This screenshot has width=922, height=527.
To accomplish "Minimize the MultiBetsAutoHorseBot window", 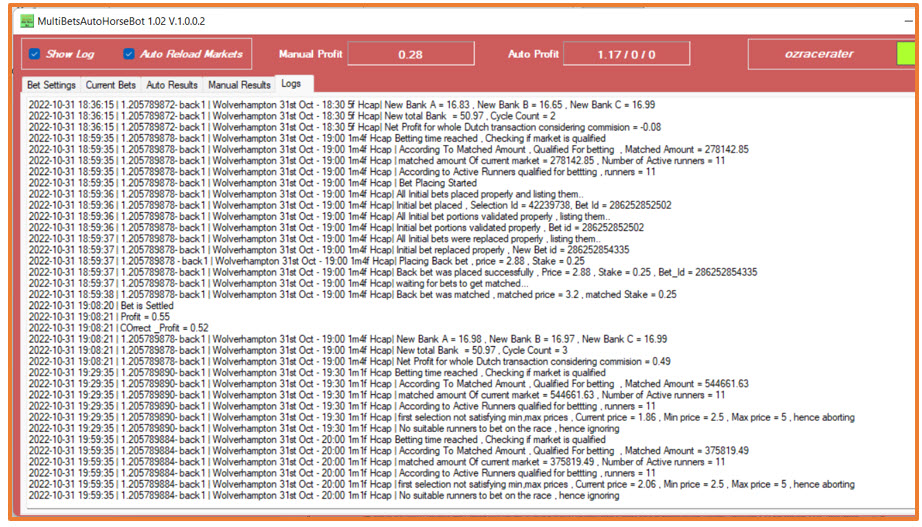I will 909,21.
